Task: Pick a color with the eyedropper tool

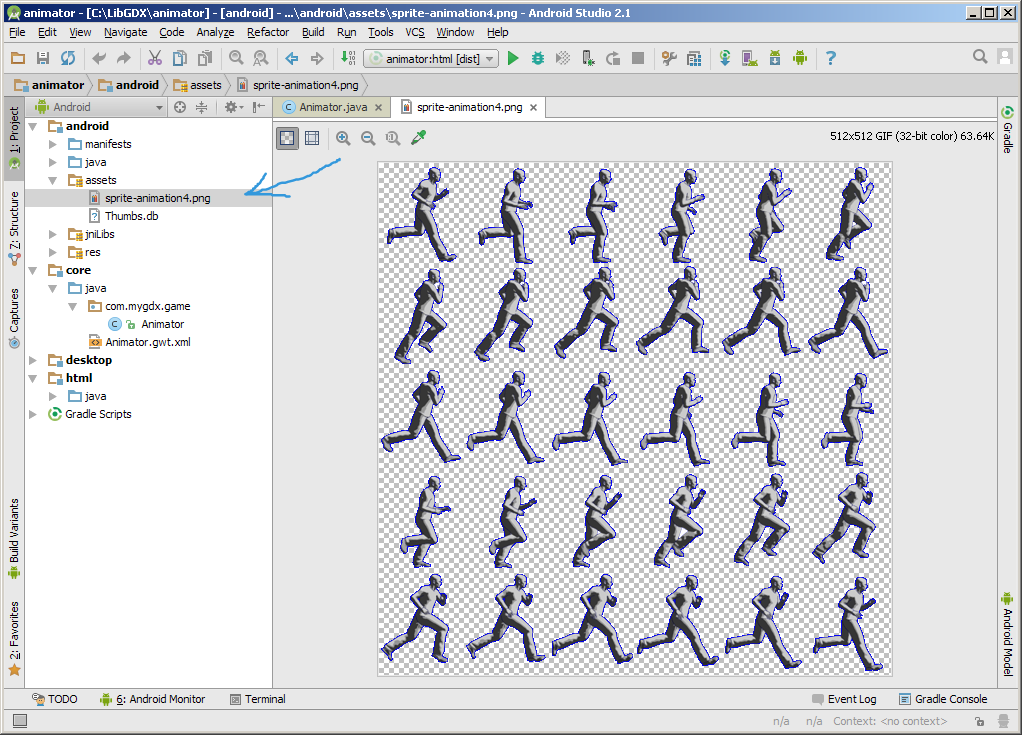Action: (x=419, y=138)
